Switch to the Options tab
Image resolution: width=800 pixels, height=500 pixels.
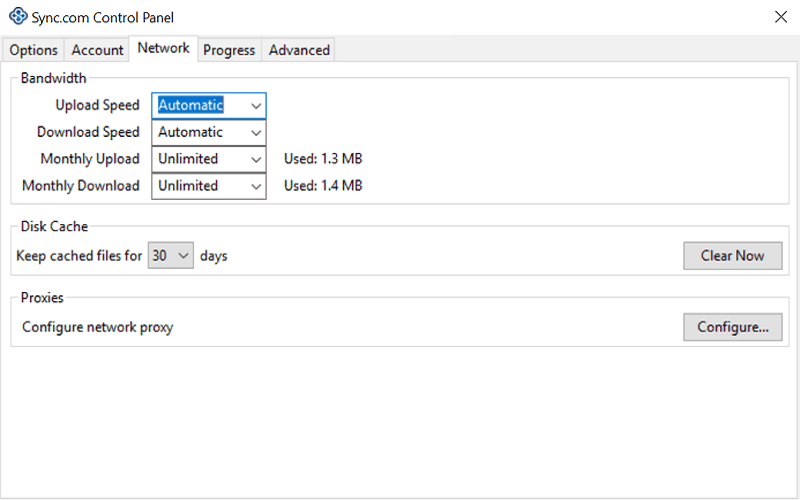(33, 50)
